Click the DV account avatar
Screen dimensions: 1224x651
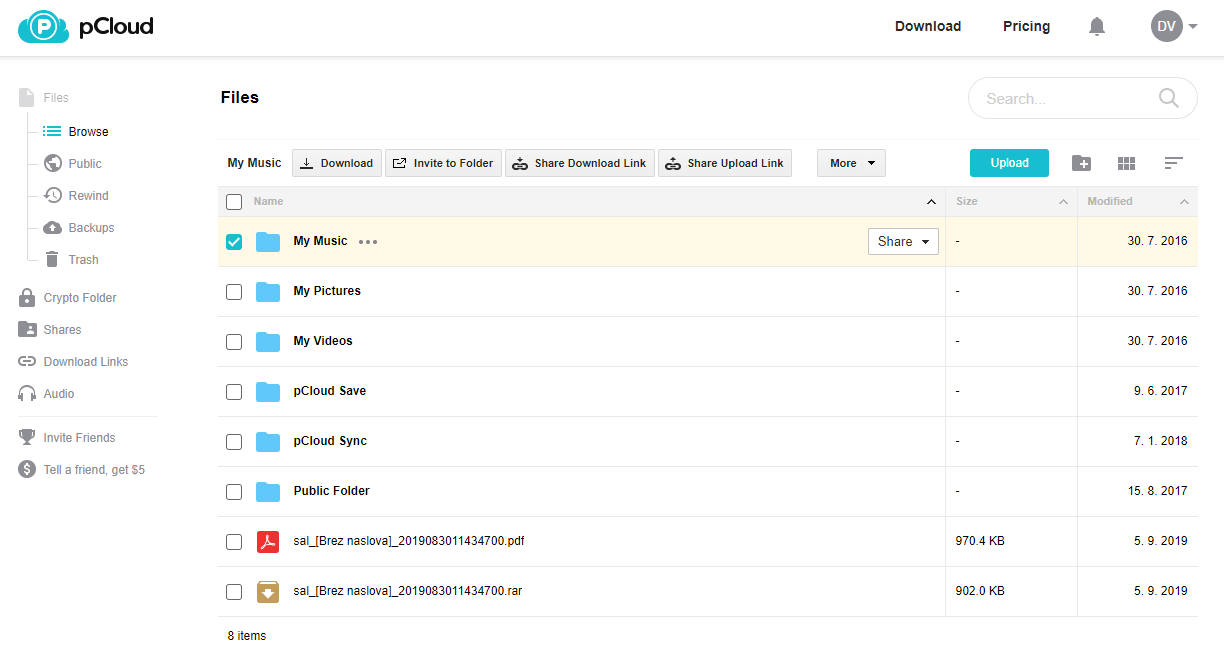pyautogui.click(x=1167, y=27)
